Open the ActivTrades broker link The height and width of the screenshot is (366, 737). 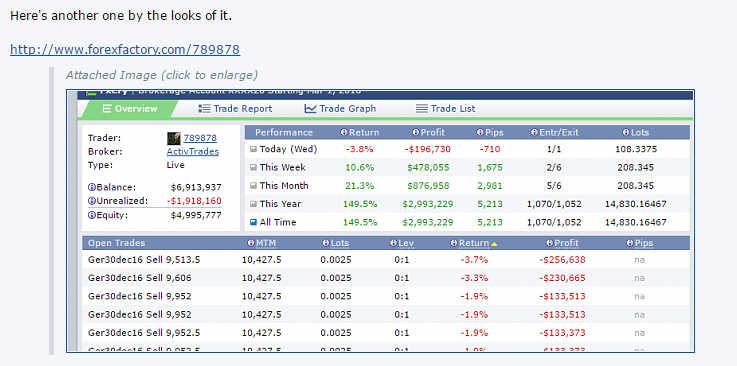[193, 152]
